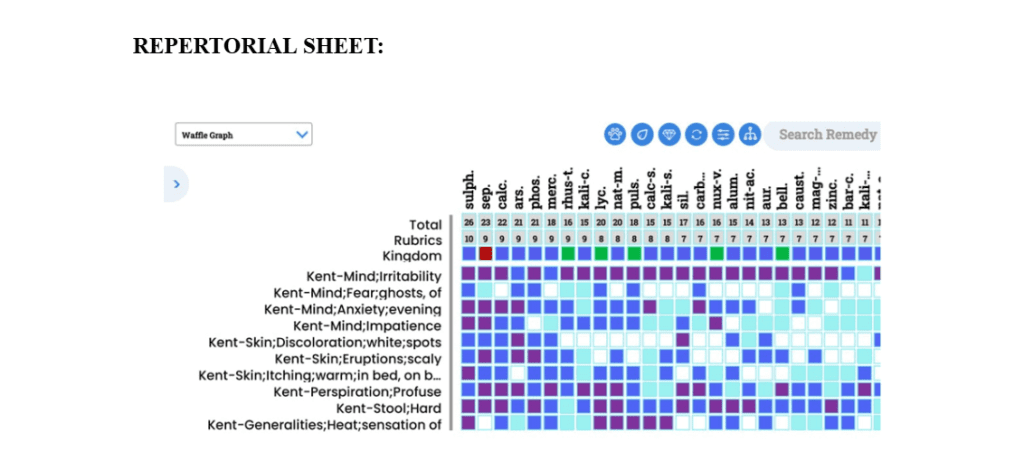Open the filter sliders icon
The image size is (1024, 461).
pos(723,134)
